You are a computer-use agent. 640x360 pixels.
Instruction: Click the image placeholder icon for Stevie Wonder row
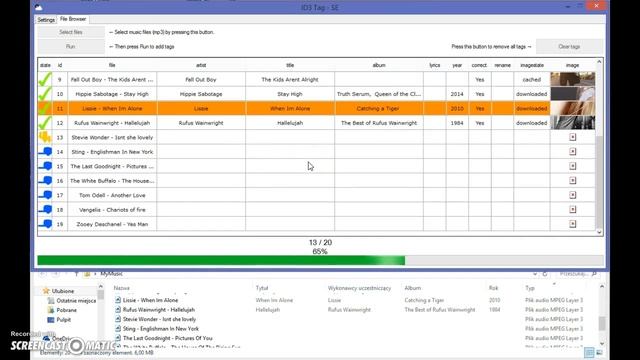click(573, 137)
